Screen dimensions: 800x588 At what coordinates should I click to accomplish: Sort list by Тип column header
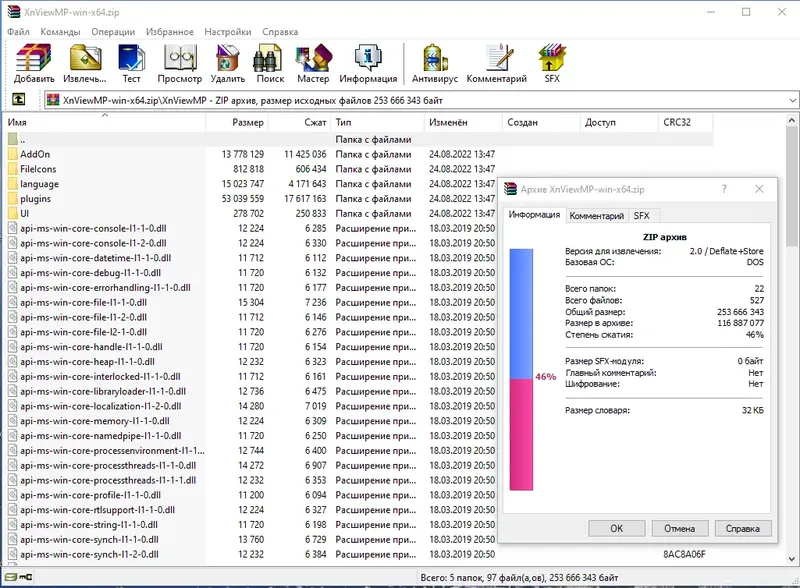click(377, 122)
